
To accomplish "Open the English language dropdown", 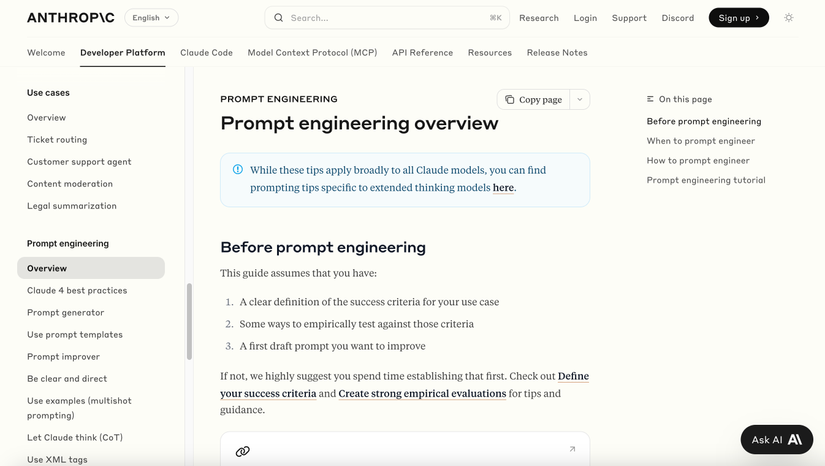I will pos(152,18).
